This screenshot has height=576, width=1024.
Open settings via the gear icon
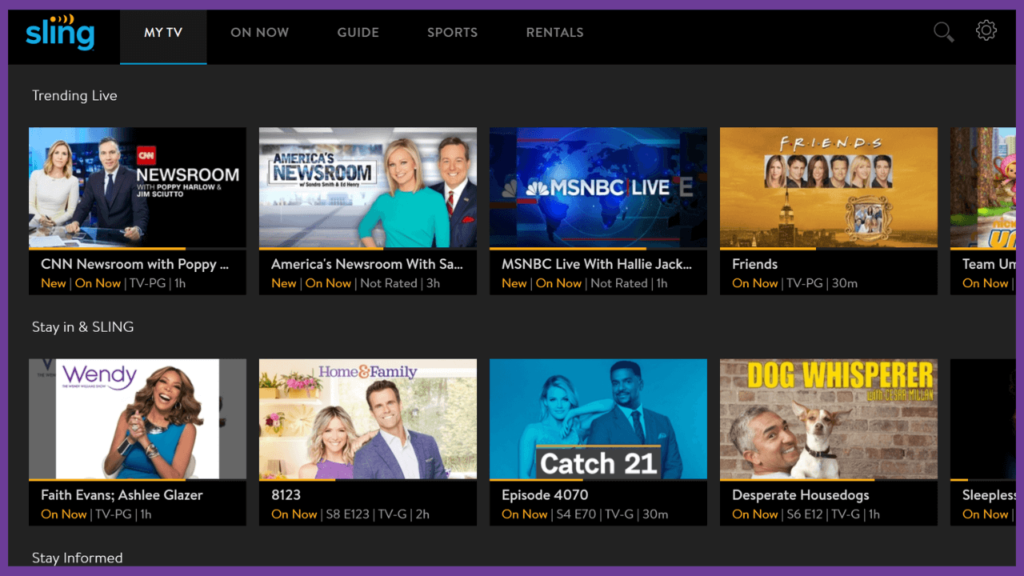tap(986, 31)
